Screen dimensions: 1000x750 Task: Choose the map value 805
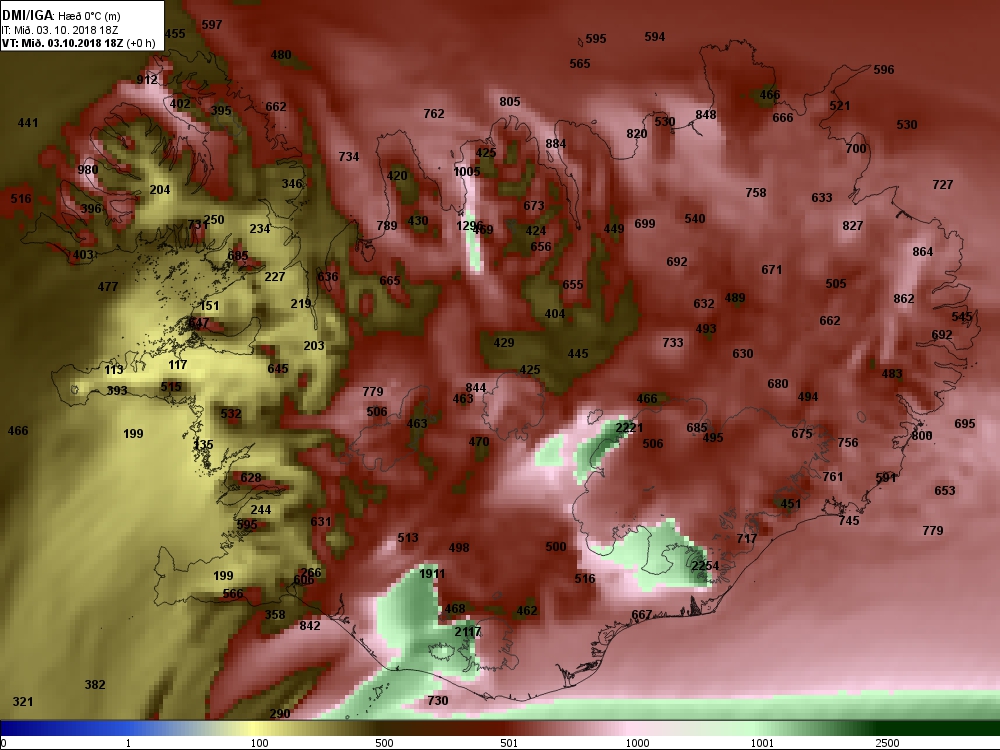click(510, 101)
